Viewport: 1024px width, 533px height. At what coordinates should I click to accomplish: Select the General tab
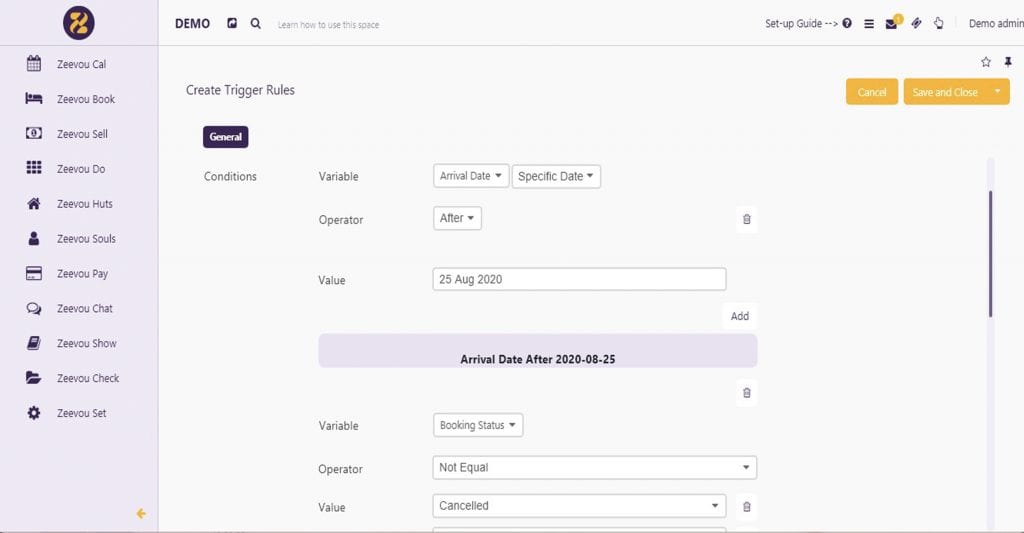pyautogui.click(x=225, y=137)
